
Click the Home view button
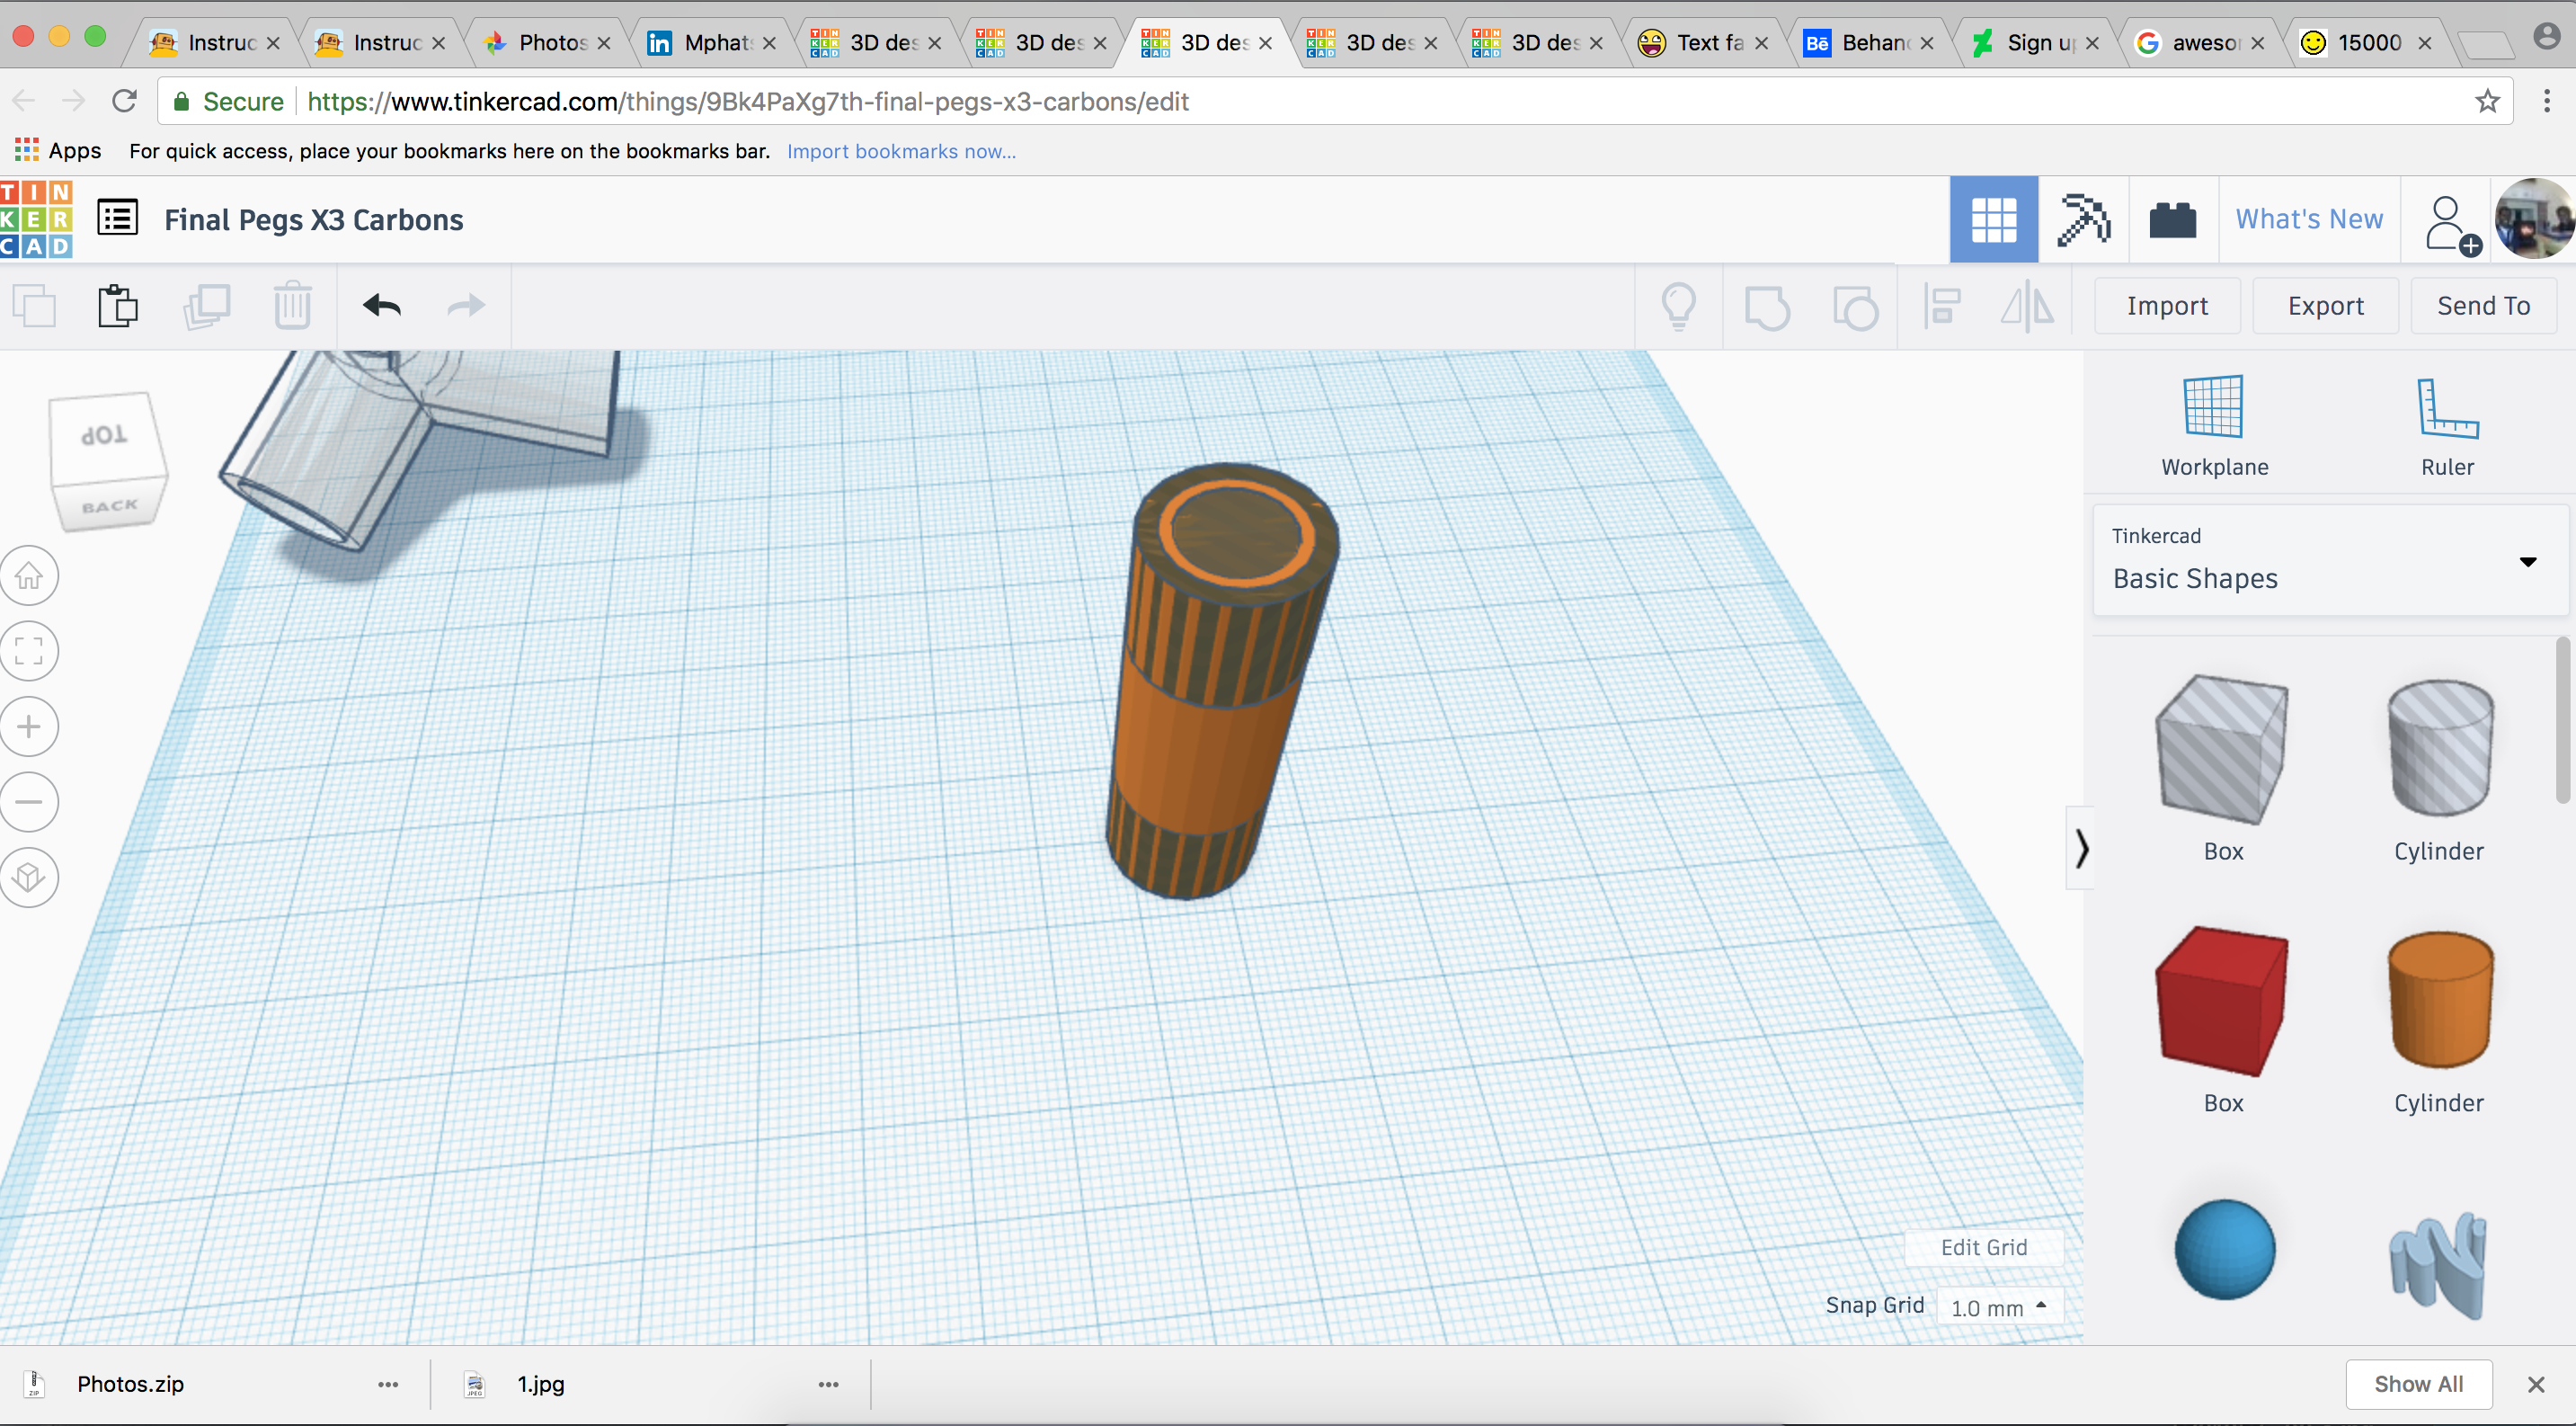pyautogui.click(x=29, y=576)
